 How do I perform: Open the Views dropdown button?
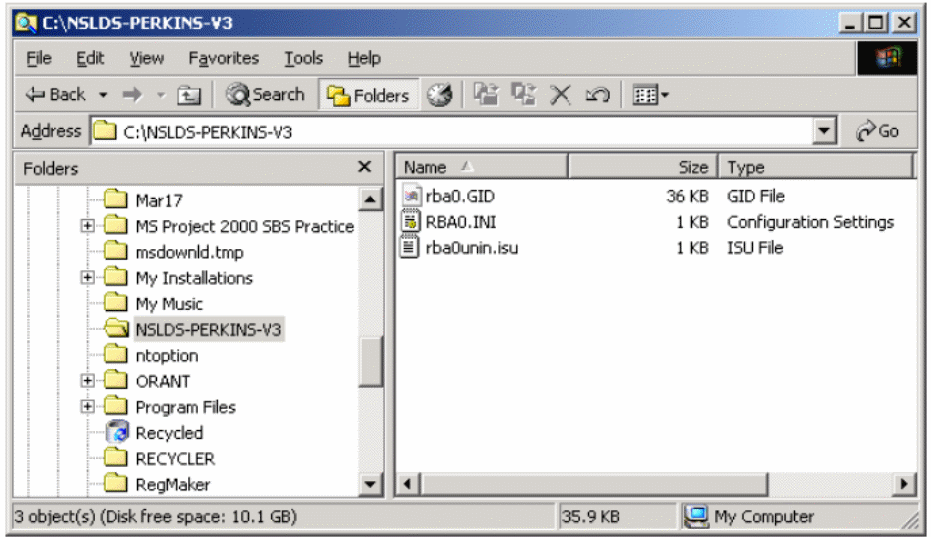[650, 95]
